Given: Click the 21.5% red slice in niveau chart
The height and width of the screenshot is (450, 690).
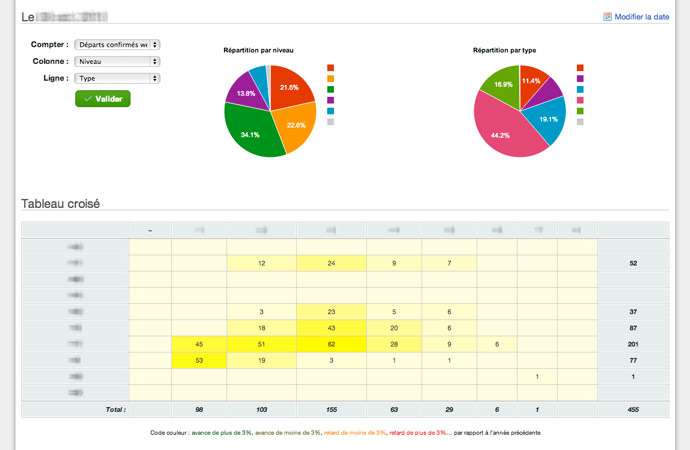Looking at the screenshot, I should [289, 88].
